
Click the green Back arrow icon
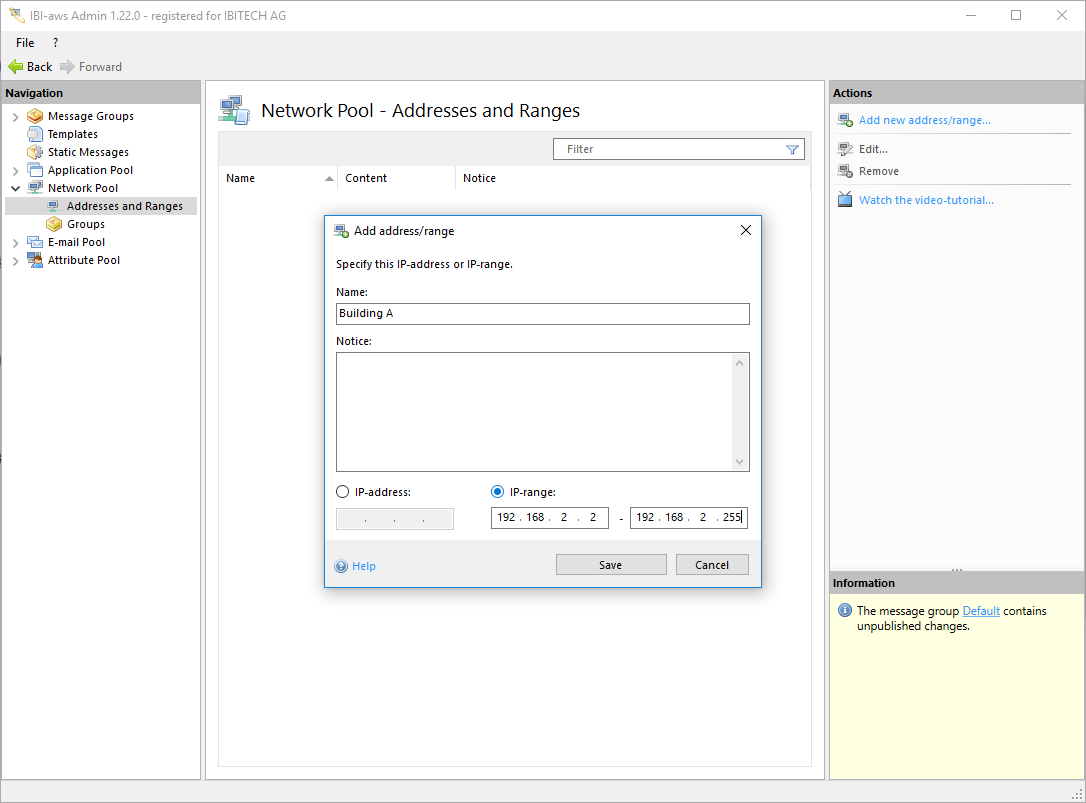(x=16, y=67)
